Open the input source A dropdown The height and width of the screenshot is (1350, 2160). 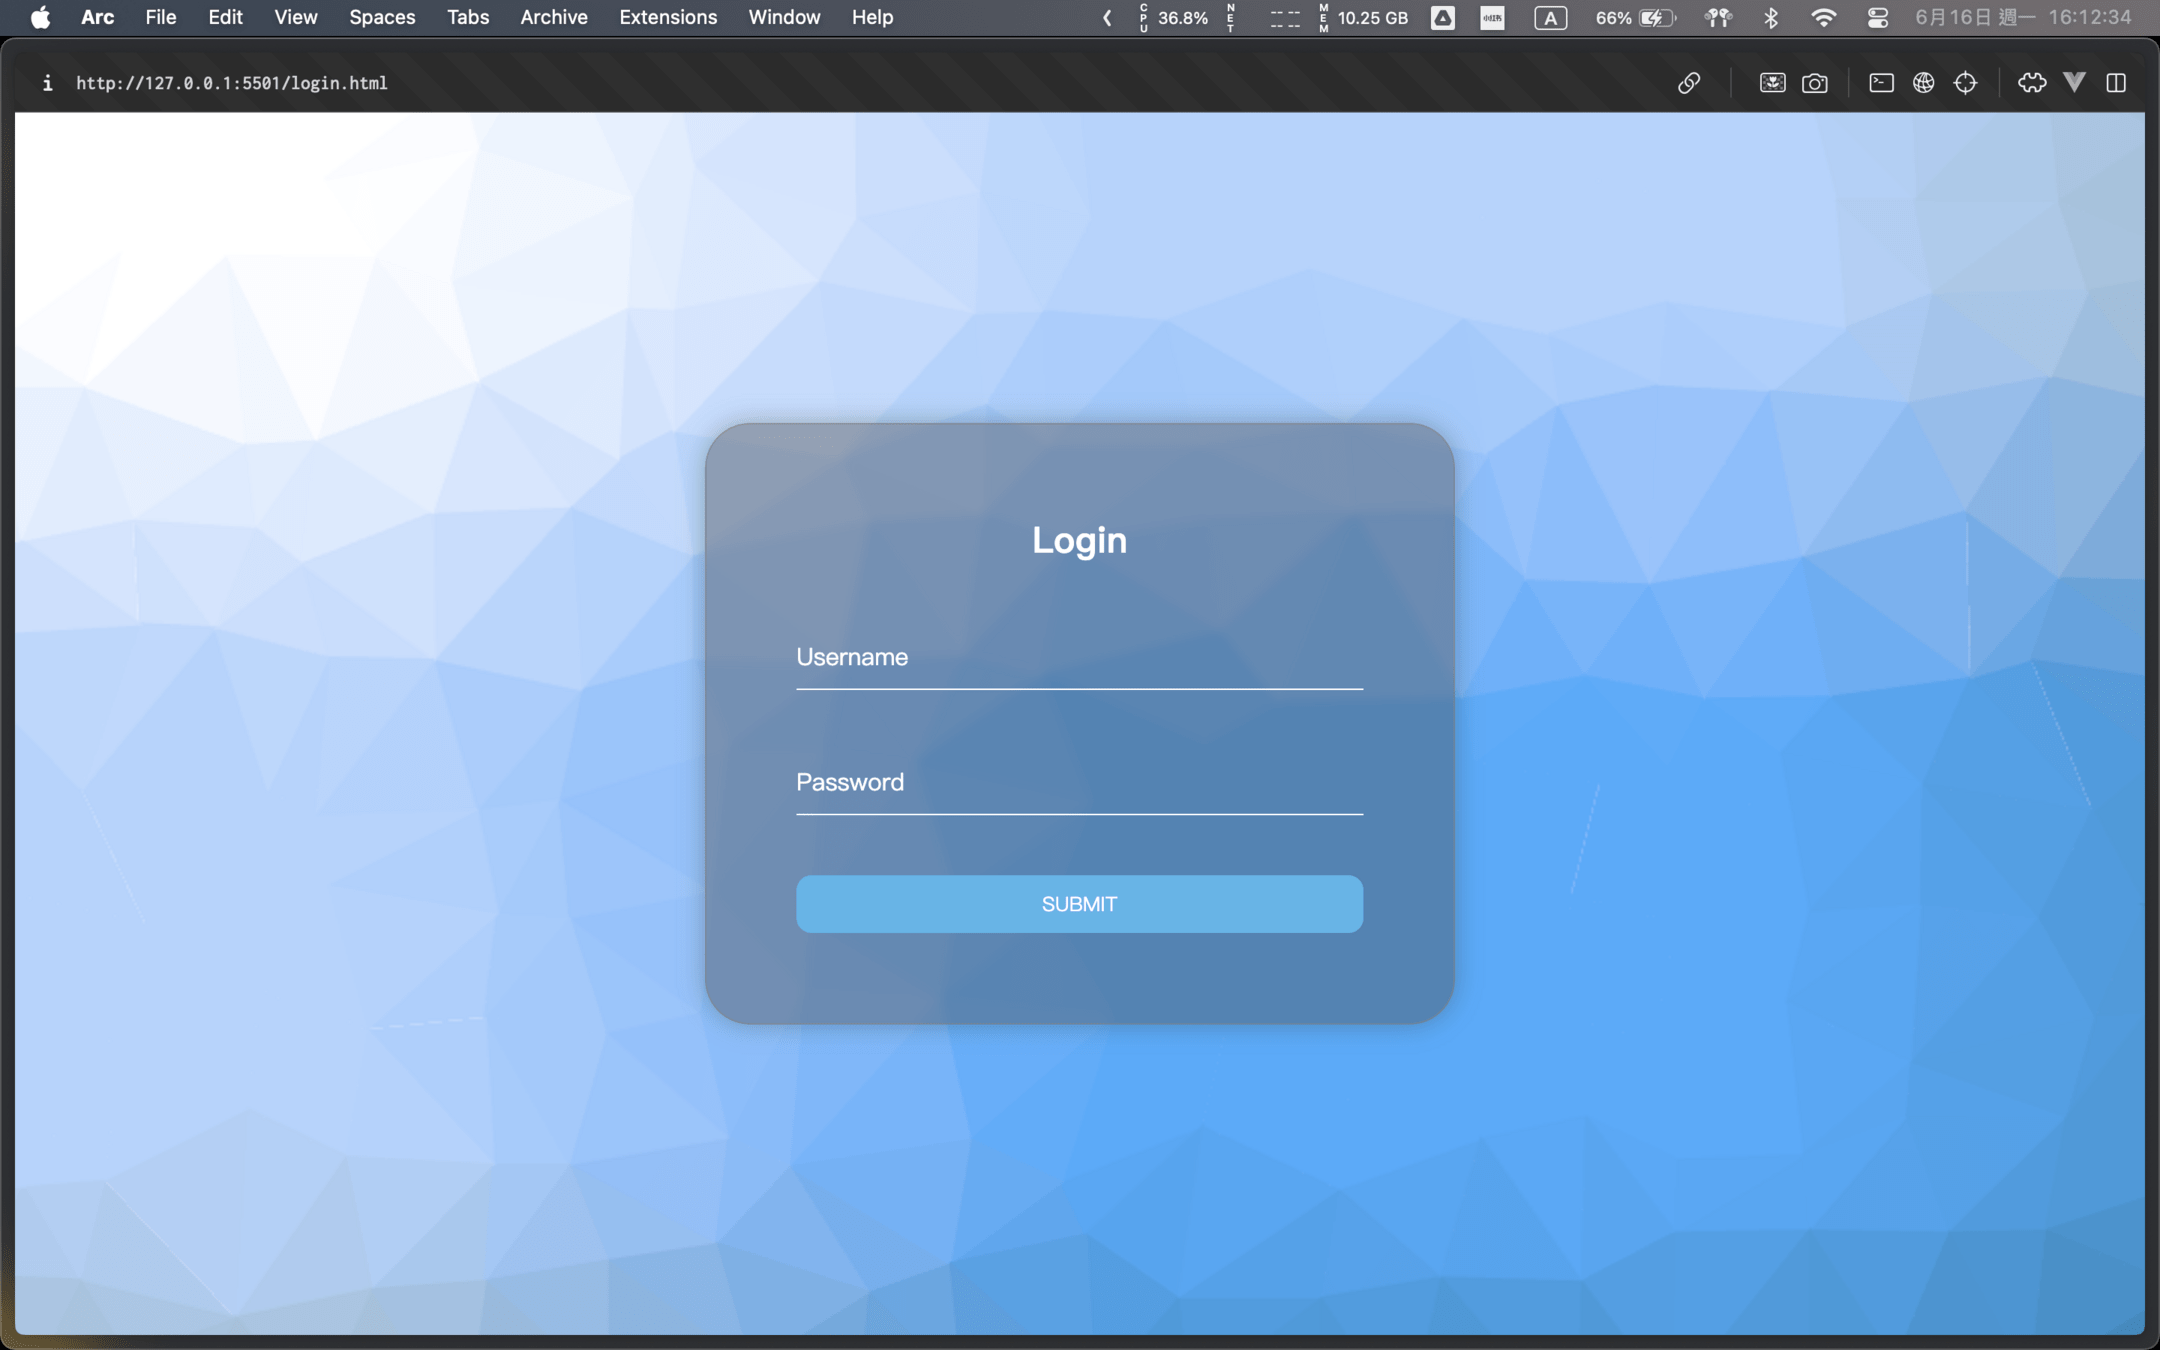(1550, 17)
